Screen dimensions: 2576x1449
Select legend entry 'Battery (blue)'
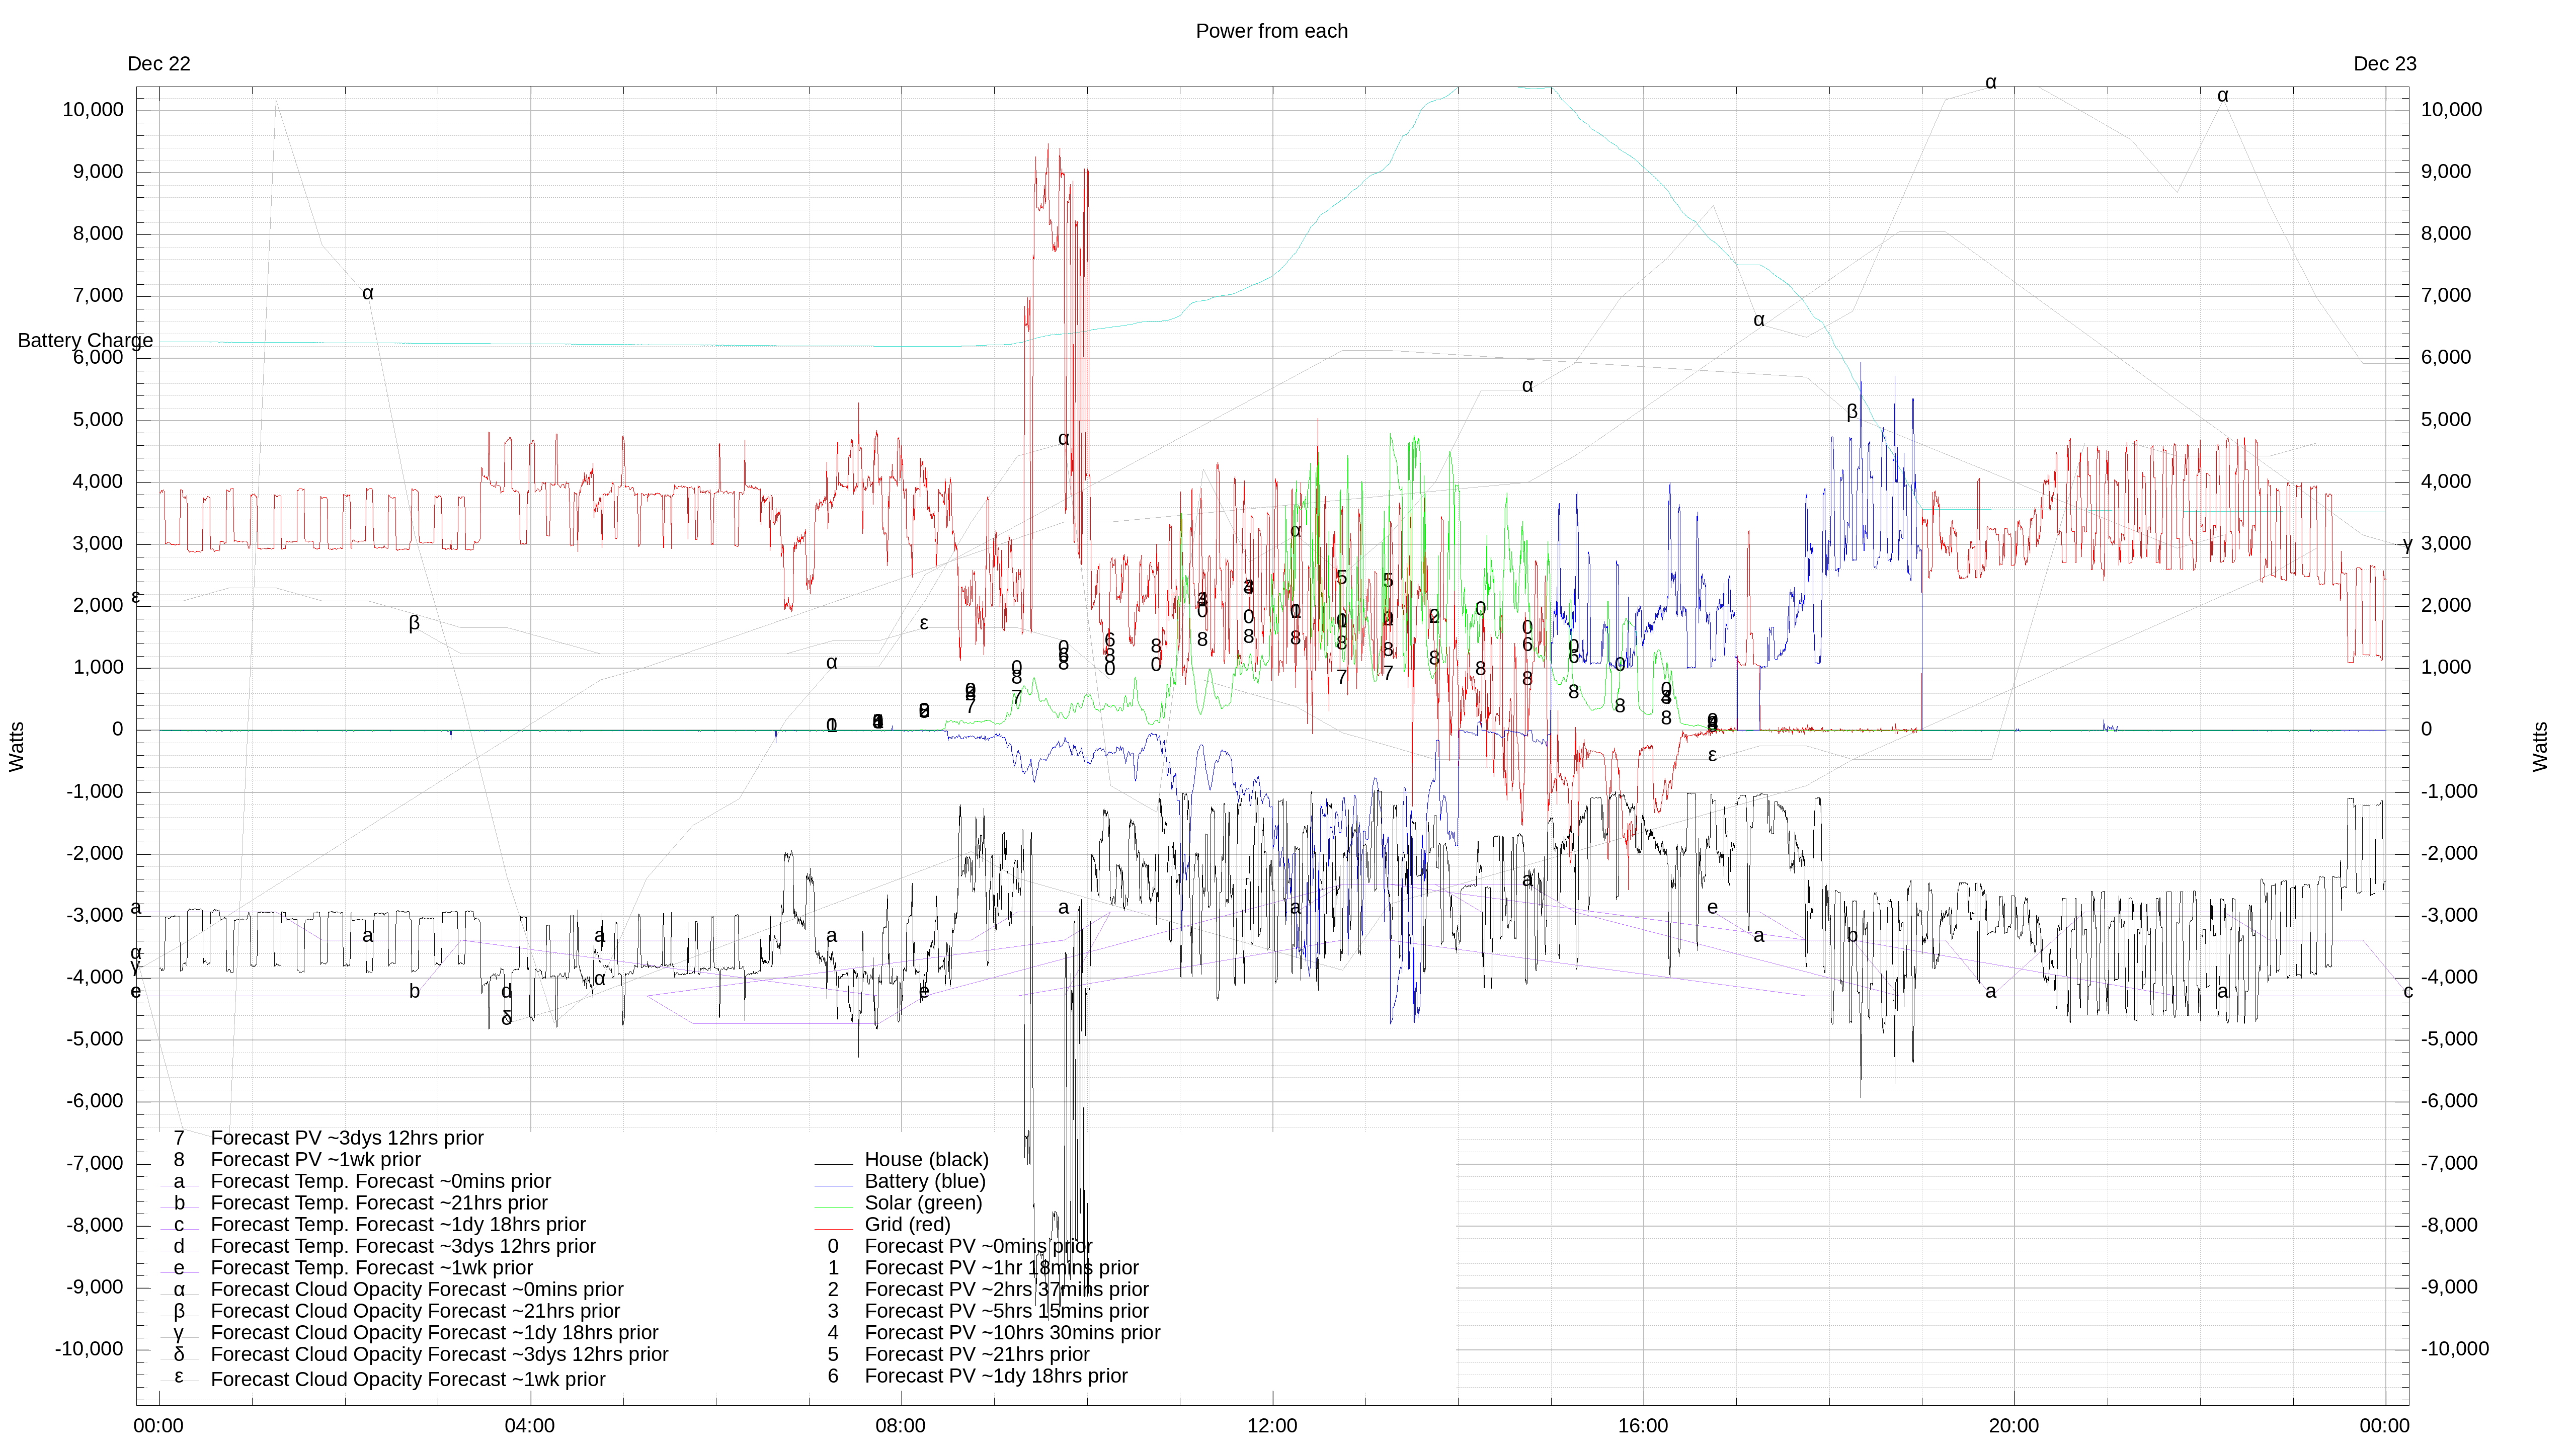point(925,1182)
